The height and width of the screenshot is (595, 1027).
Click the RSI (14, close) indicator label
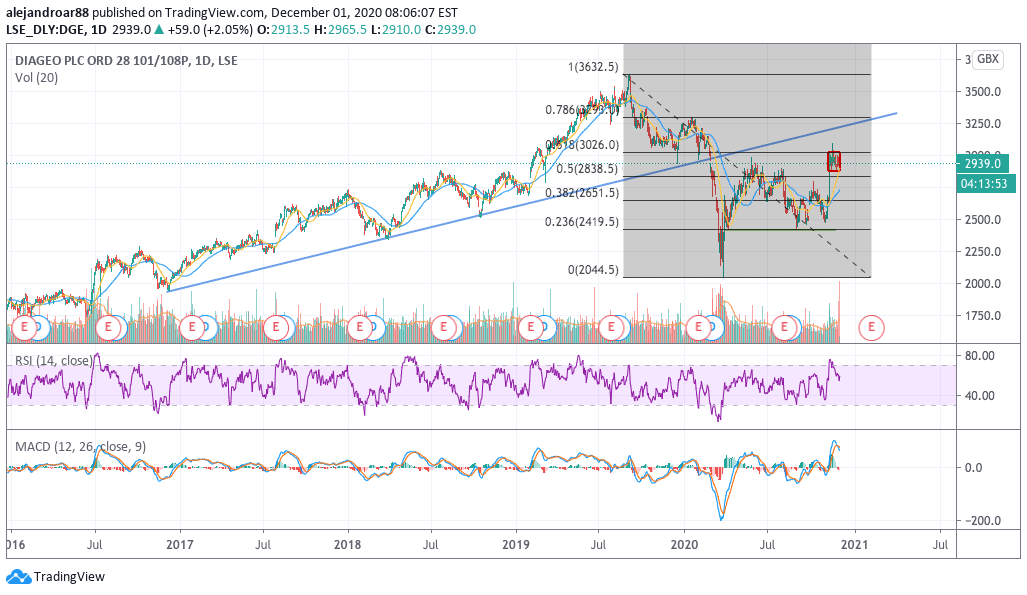[x=53, y=360]
